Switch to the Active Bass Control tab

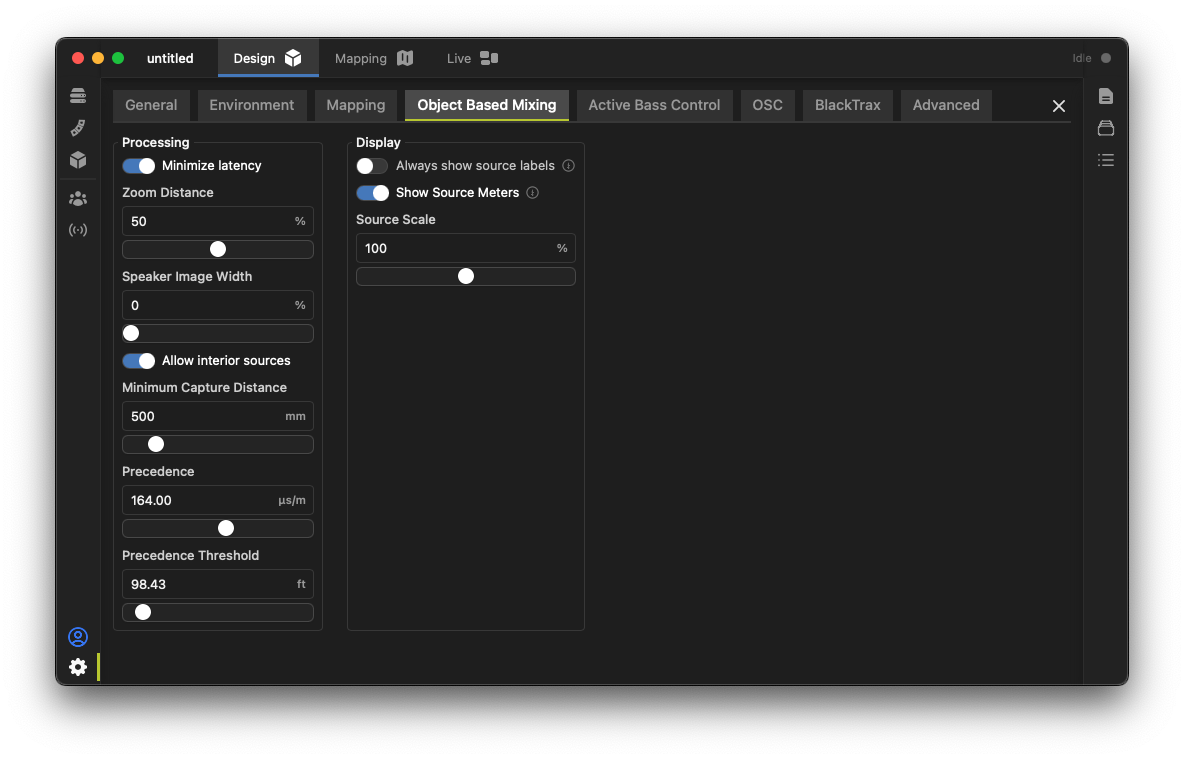pos(654,105)
